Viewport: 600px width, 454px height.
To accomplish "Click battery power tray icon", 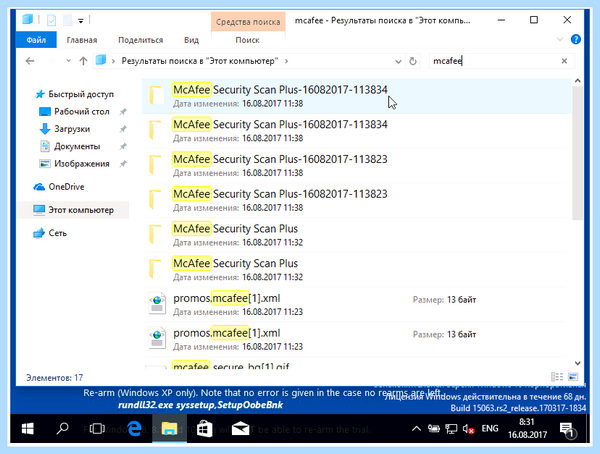I will (434, 429).
